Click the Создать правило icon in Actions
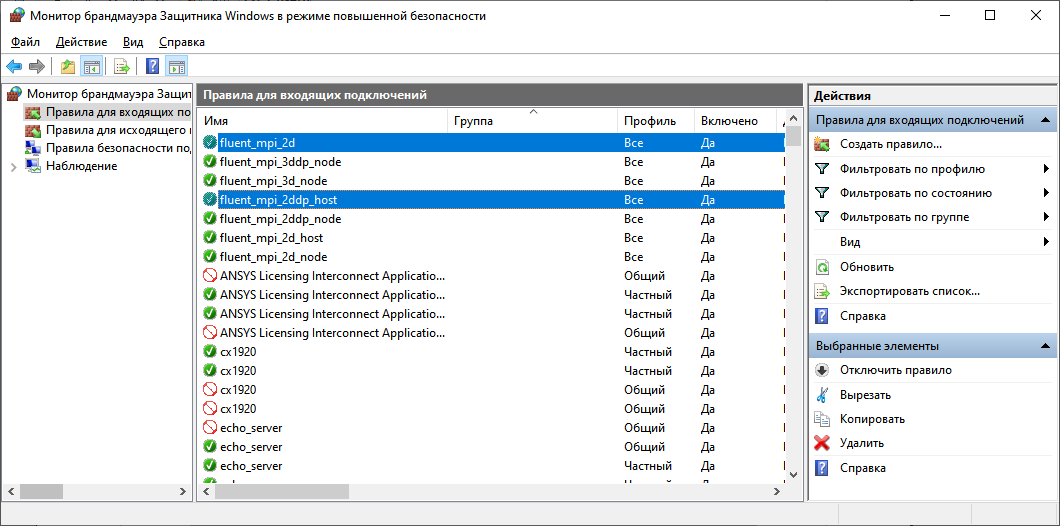1060x526 pixels. [x=822, y=145]
